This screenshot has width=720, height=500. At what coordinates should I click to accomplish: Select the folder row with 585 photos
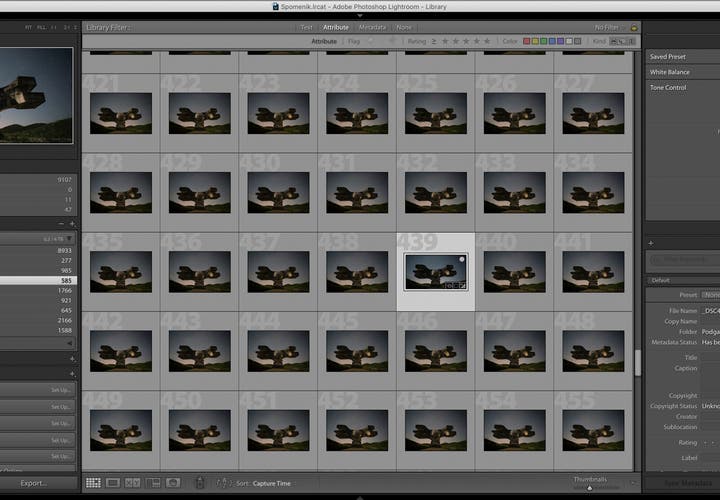click(38, 280)
